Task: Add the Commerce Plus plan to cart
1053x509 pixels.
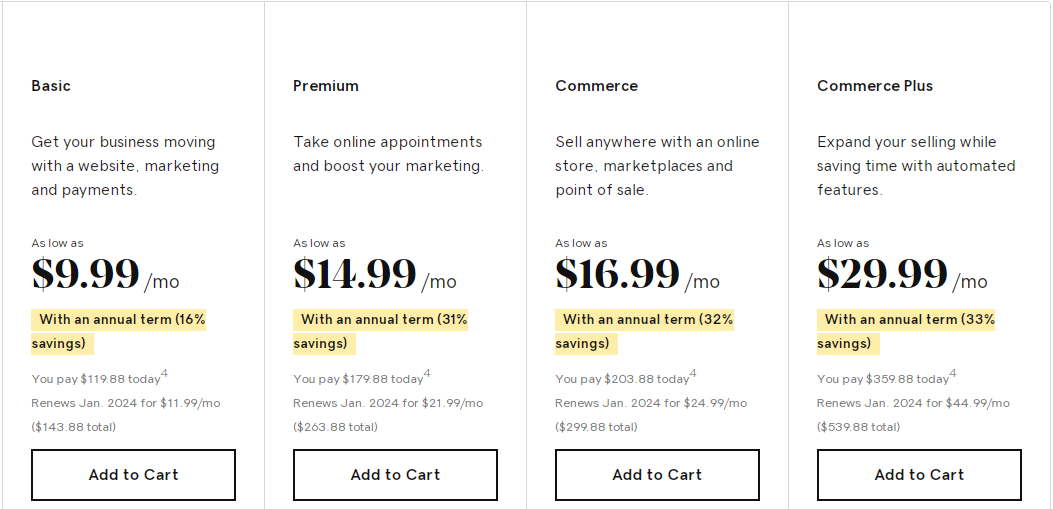Action: [919, 475]
